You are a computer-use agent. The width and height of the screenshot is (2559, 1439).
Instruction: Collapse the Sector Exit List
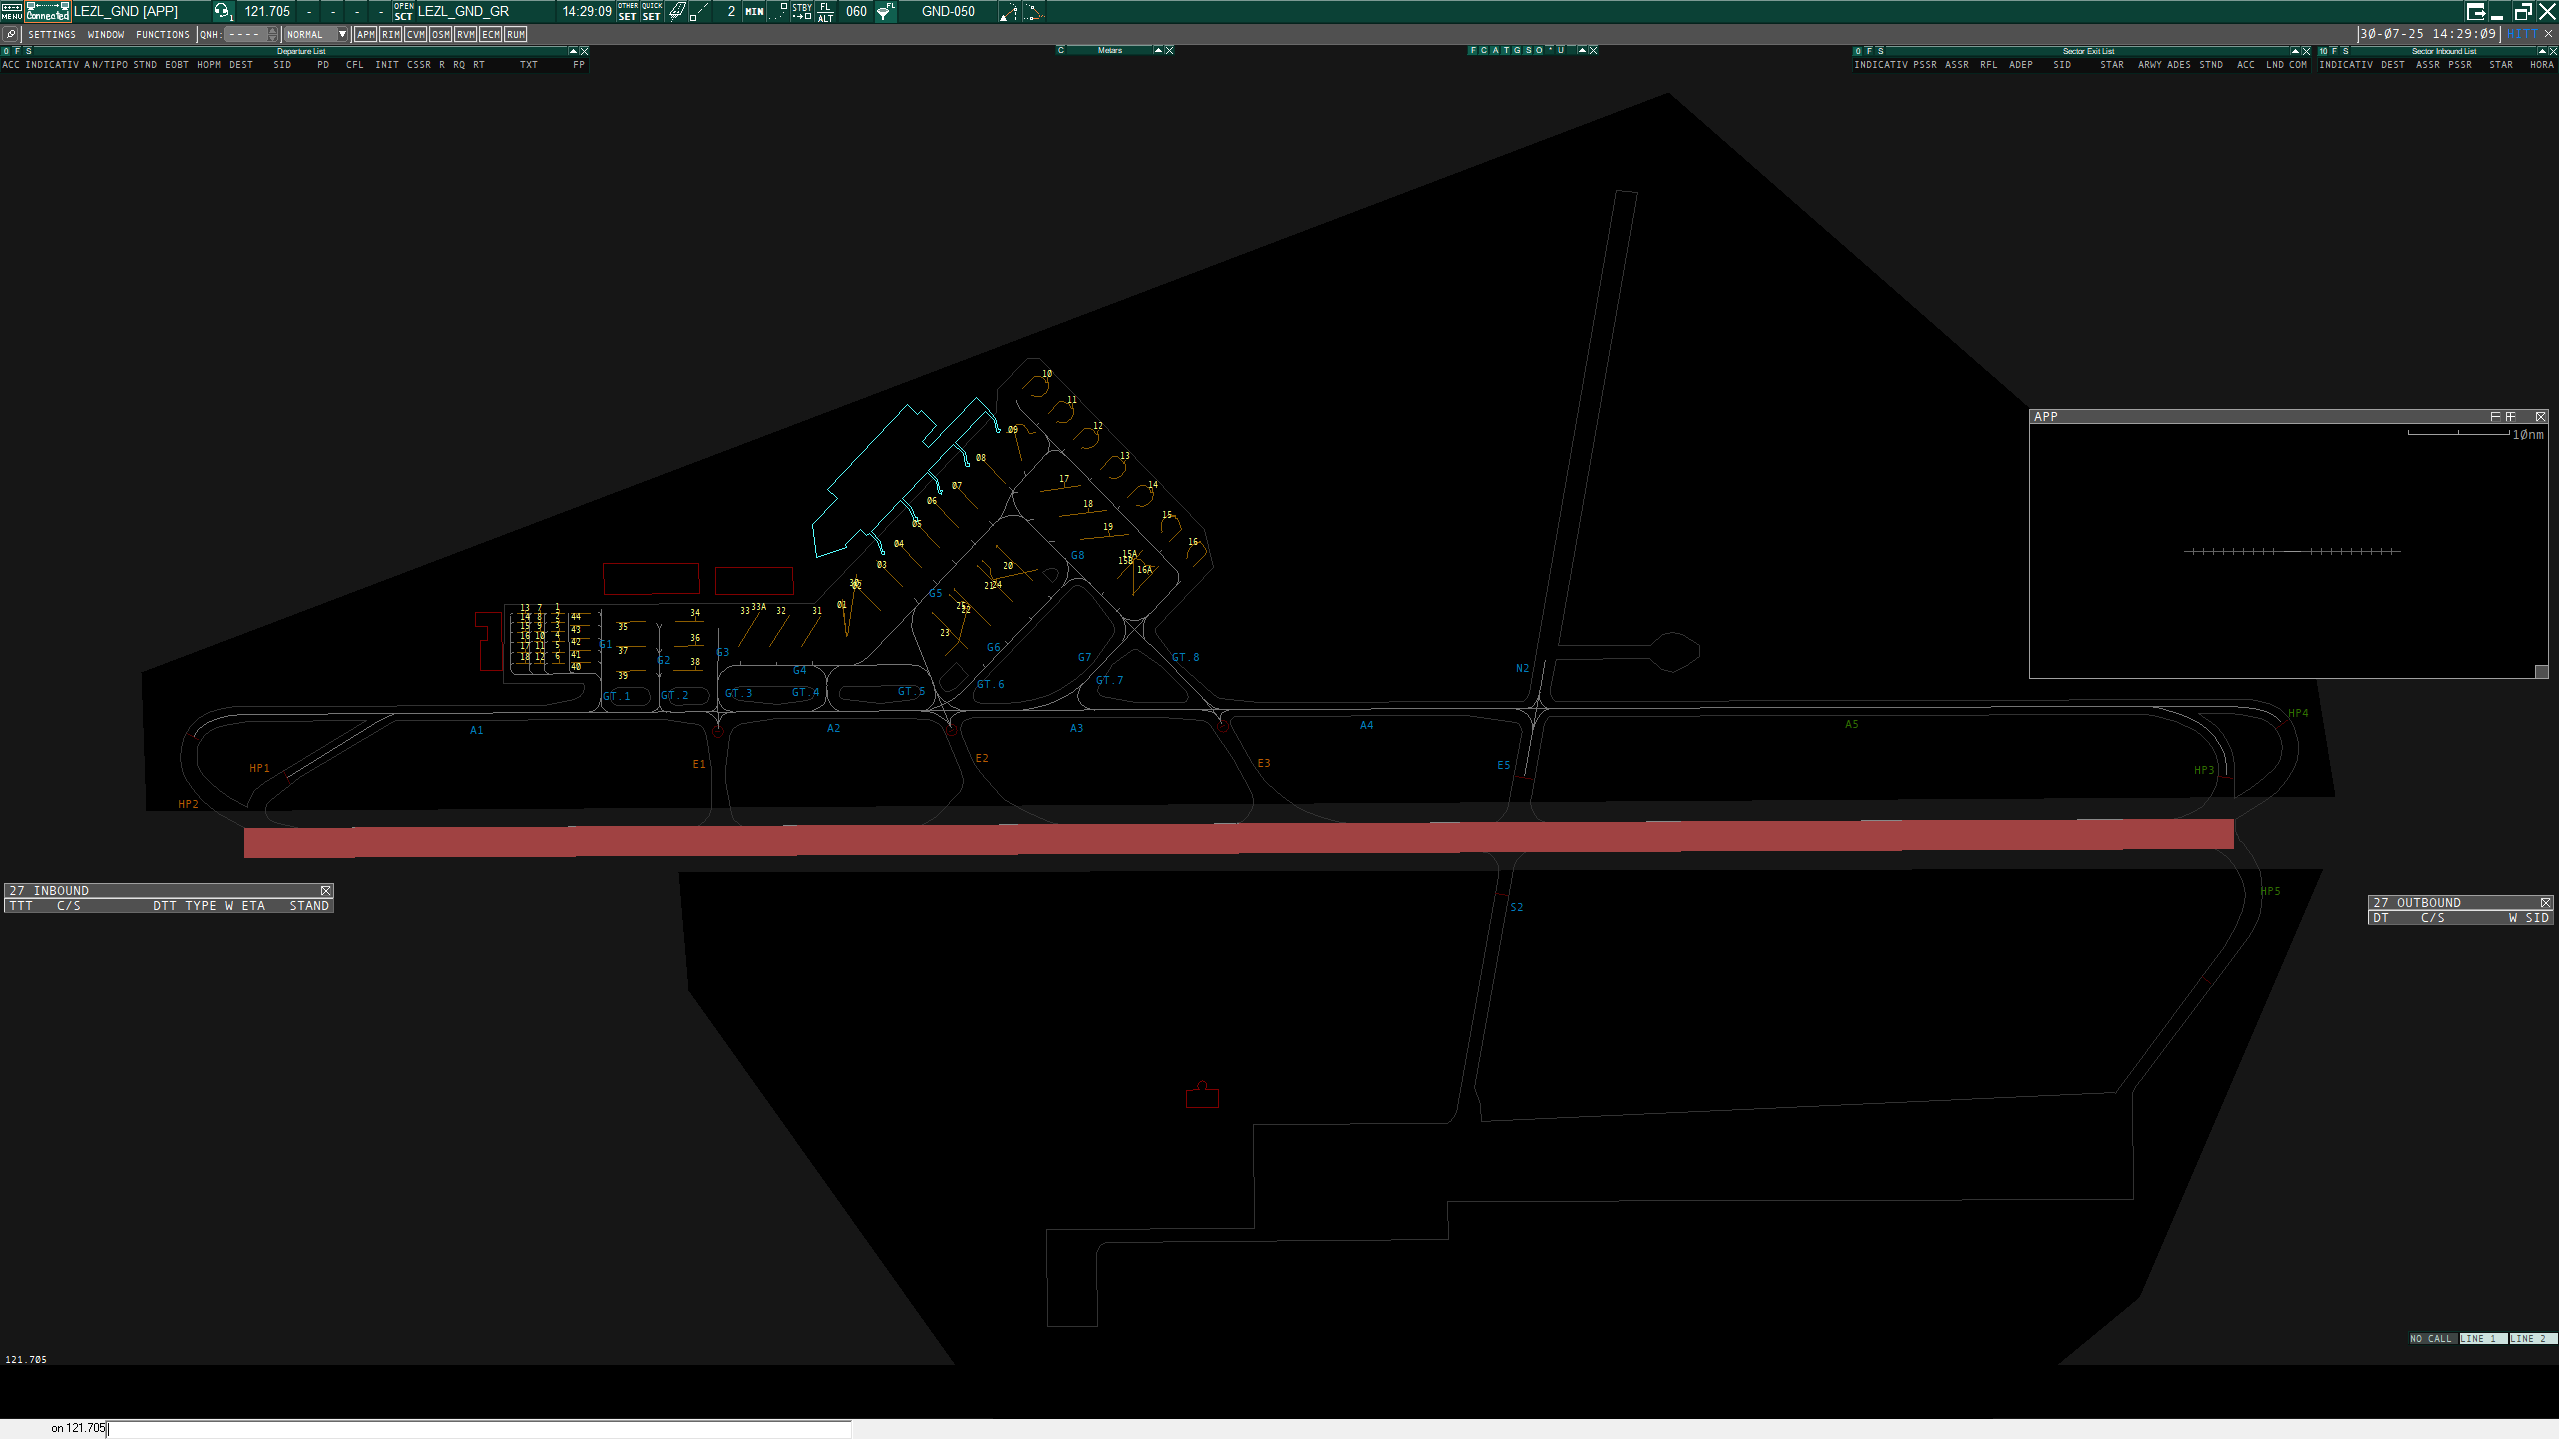click(2295, 51)
